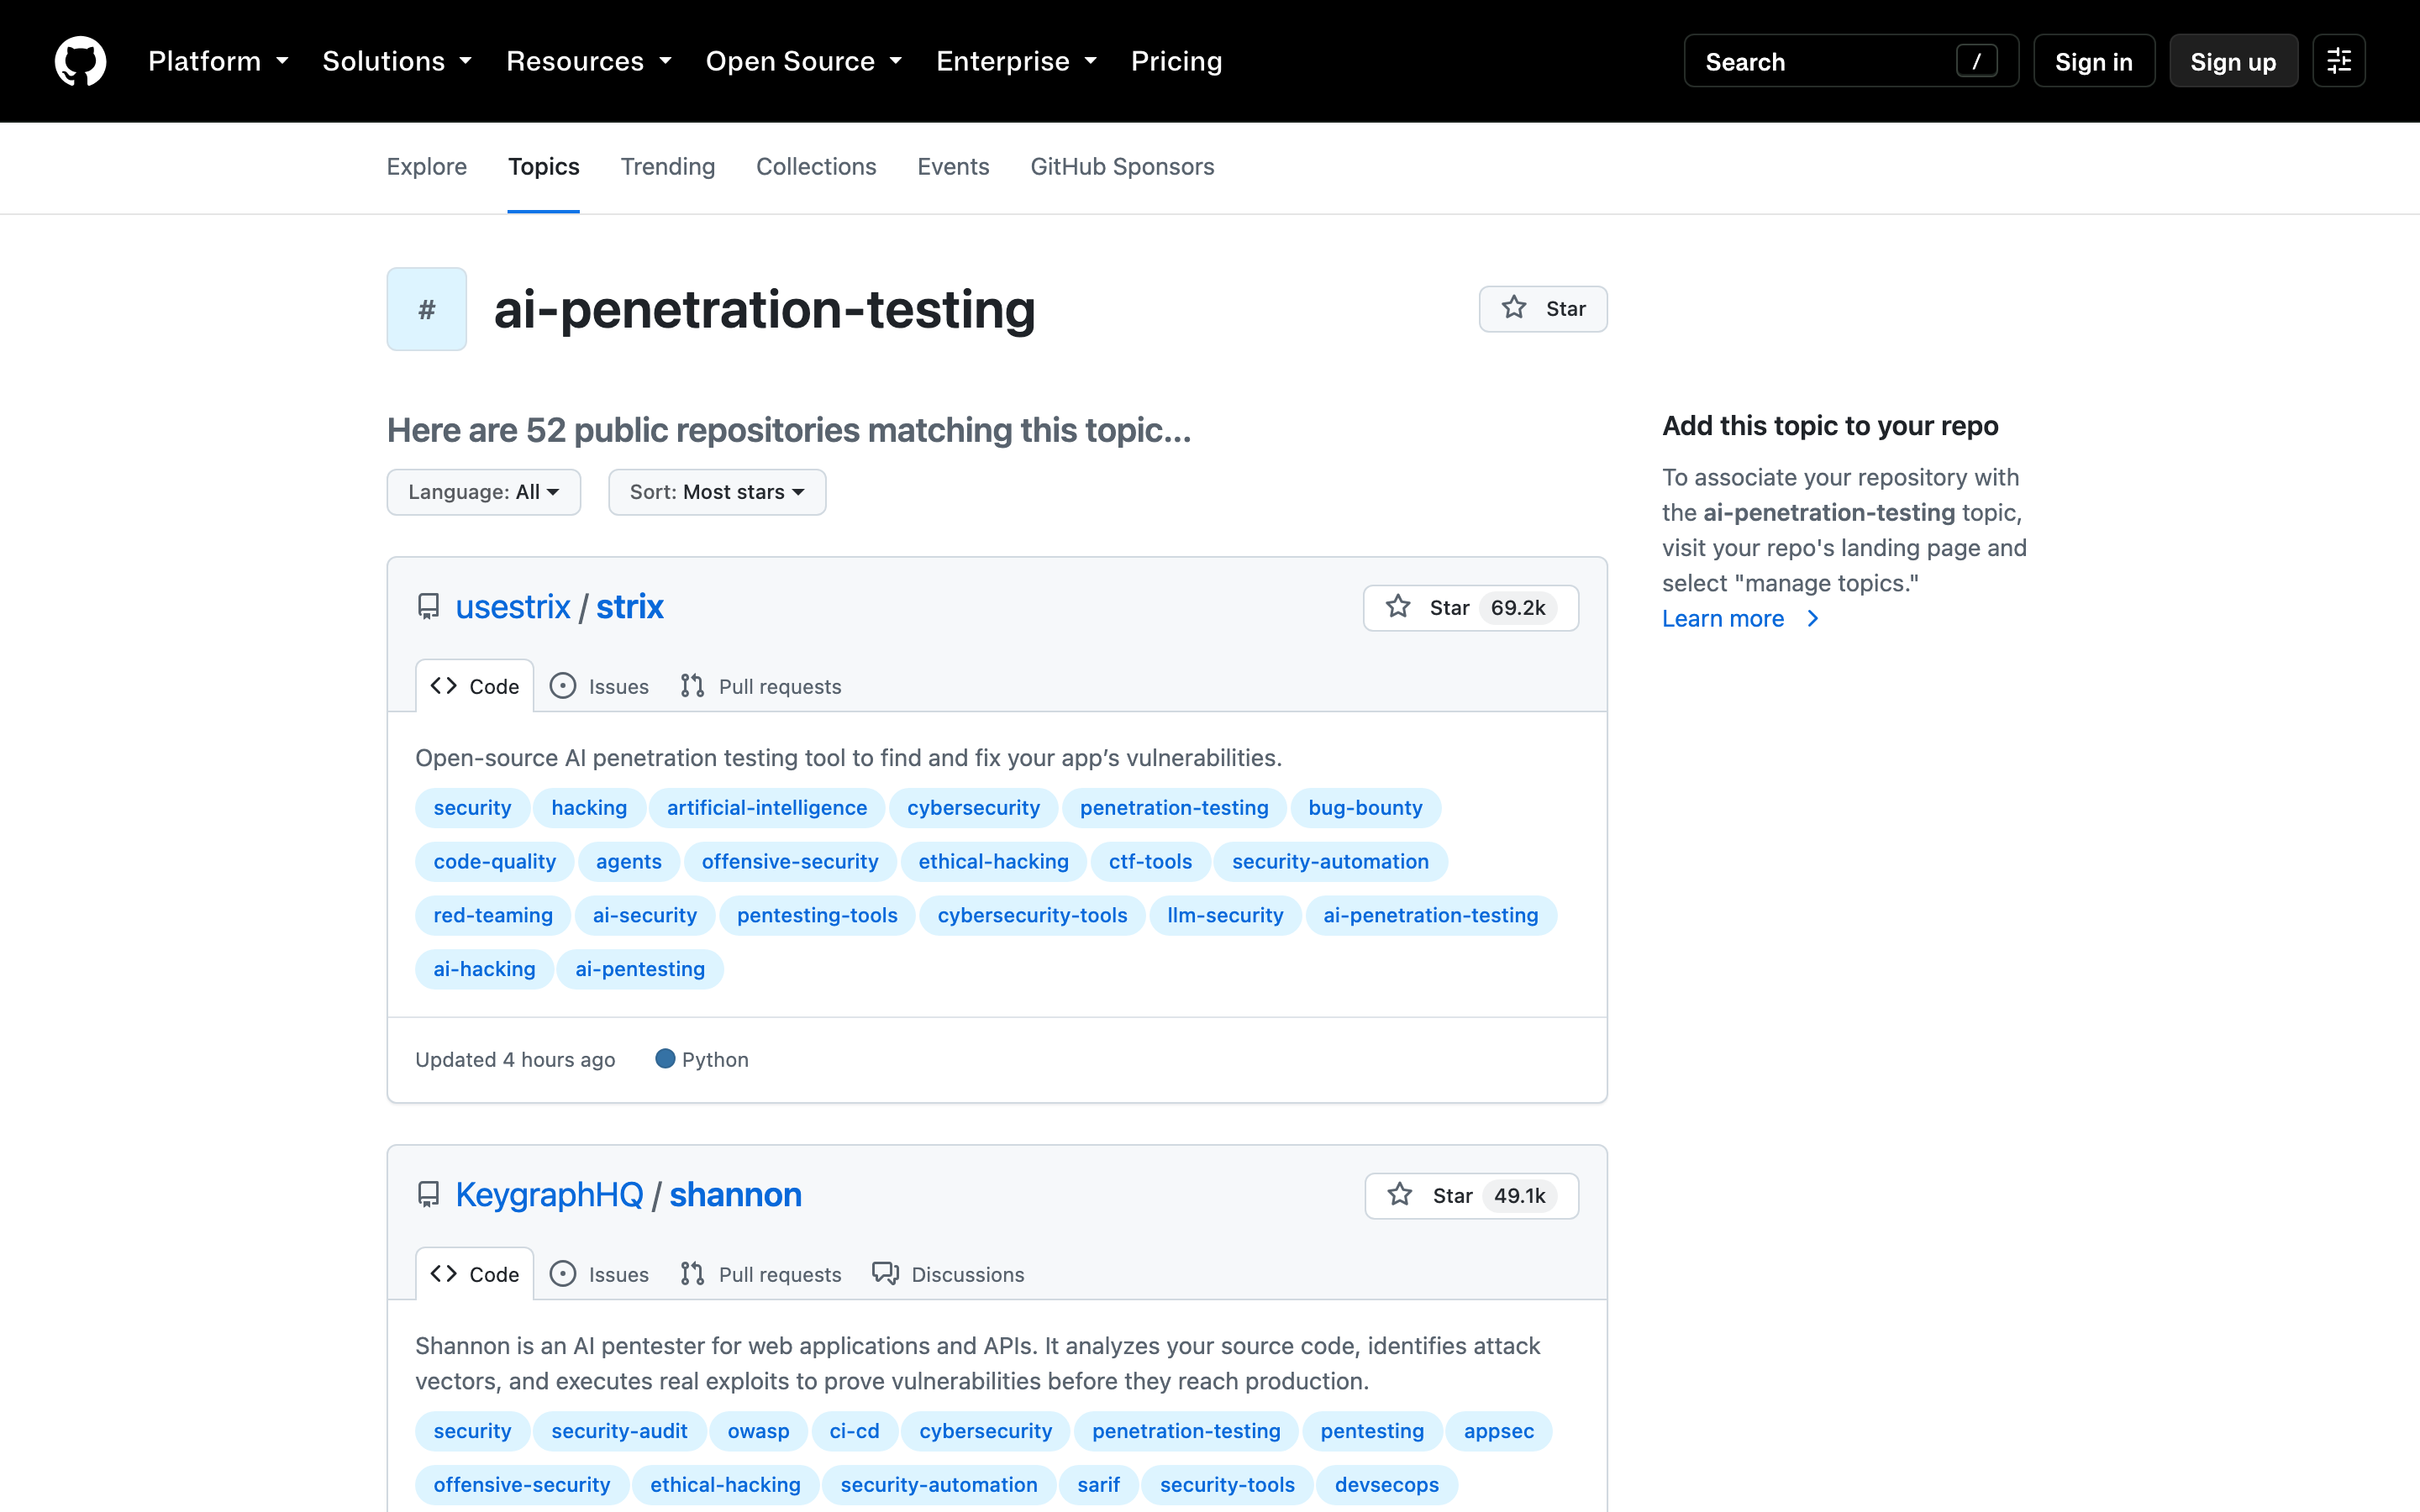2420x1512 pixels.
Task: Focus the Search input field
Action: [x=1851, y=61]
